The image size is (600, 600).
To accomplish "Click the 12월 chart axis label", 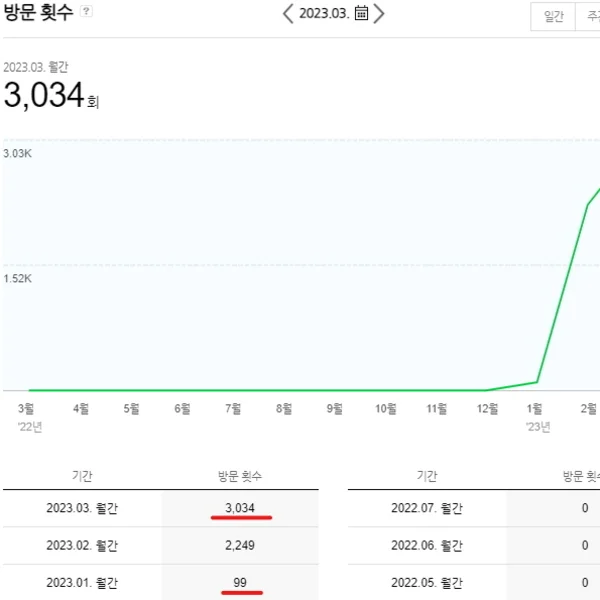I will 487,408.
